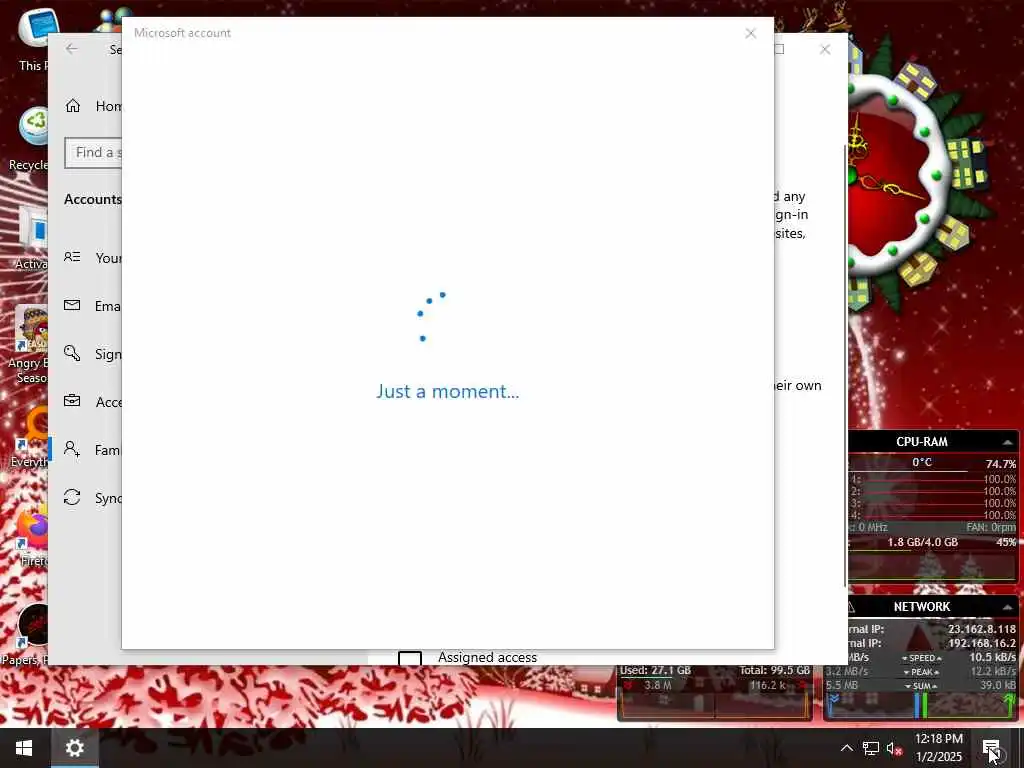Click the Total: 99.5 GB disk label
Image resolution: width=1024 pixels, height=768 pixels.
[x=775, y=670]
